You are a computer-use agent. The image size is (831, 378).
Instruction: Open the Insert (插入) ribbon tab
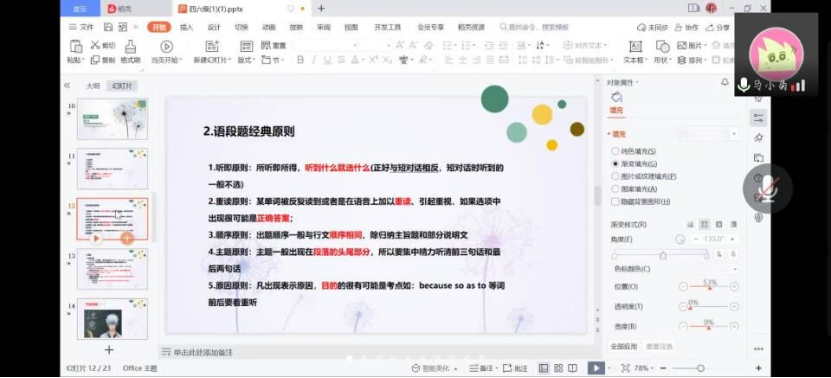(187, 27)
